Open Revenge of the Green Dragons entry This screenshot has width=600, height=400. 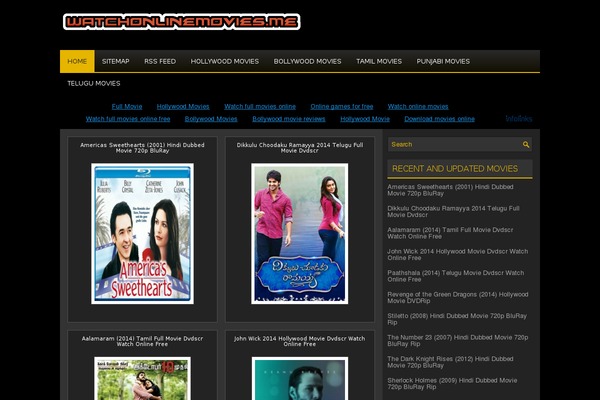click(x=458, y=297)
